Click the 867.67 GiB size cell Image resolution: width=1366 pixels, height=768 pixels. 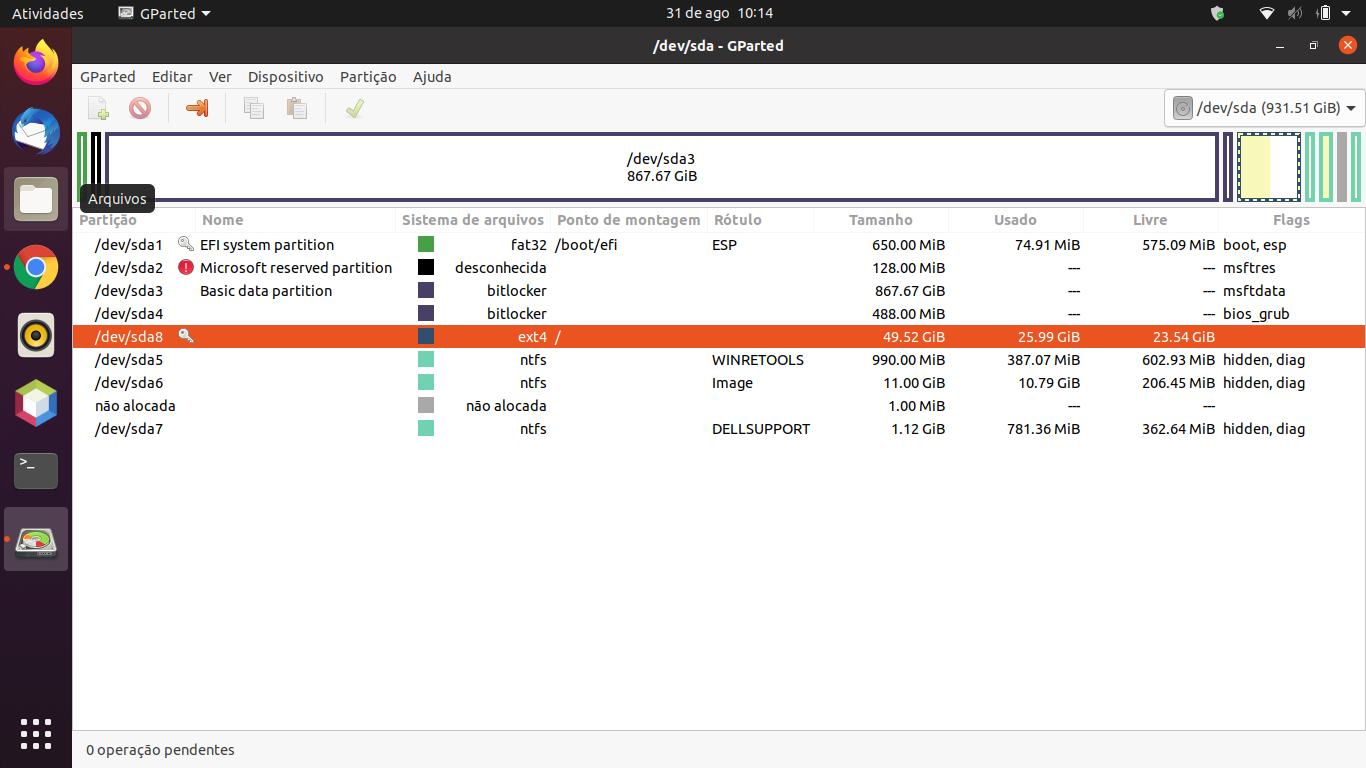(909, 290)
